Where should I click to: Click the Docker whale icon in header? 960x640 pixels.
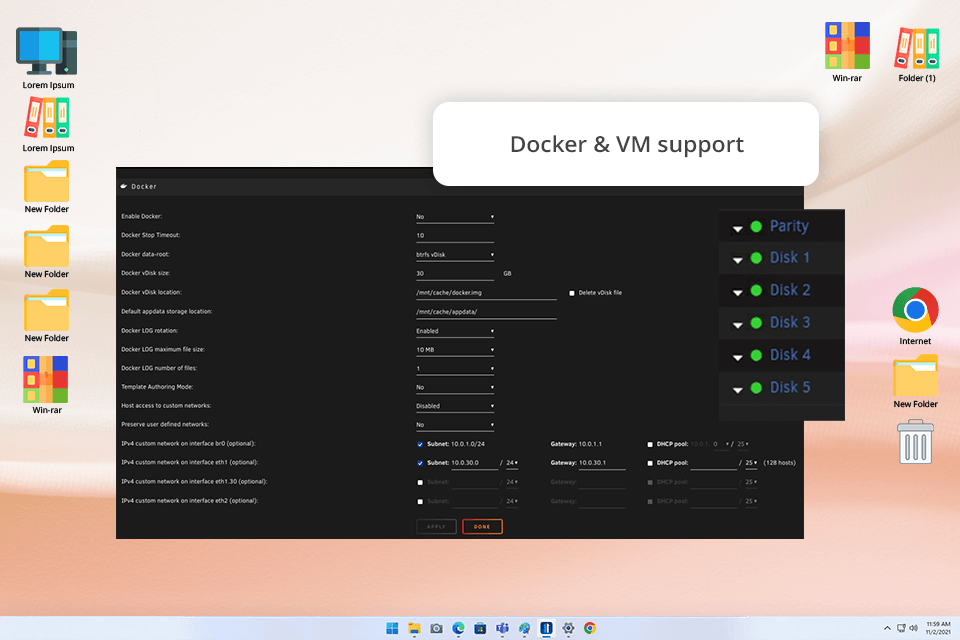pos(124,186)
